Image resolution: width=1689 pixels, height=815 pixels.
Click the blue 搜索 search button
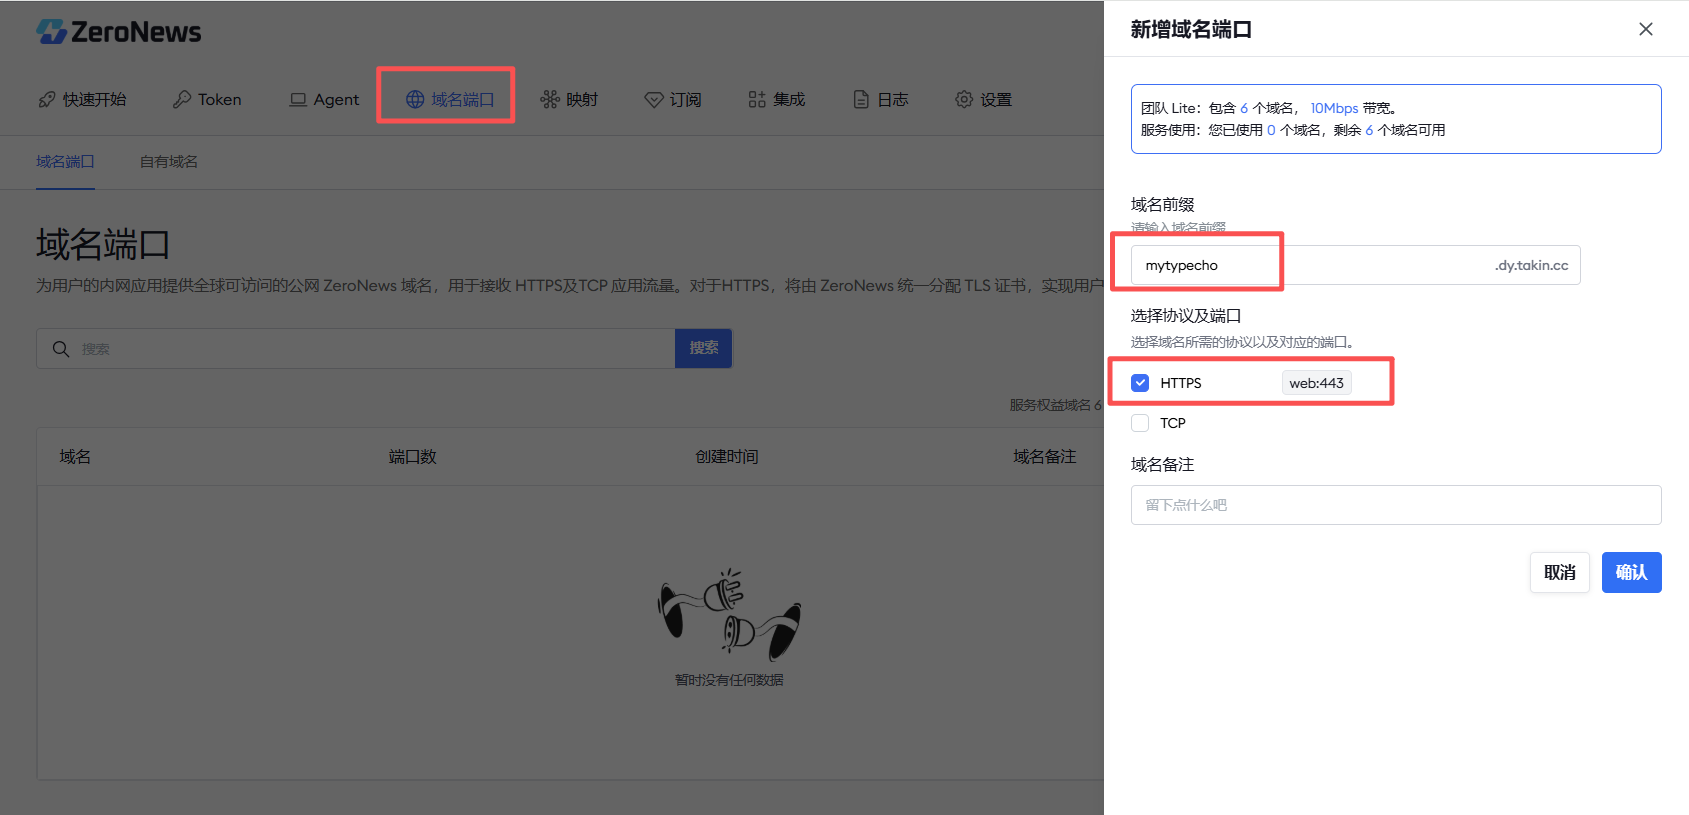[x=703, y=348]
